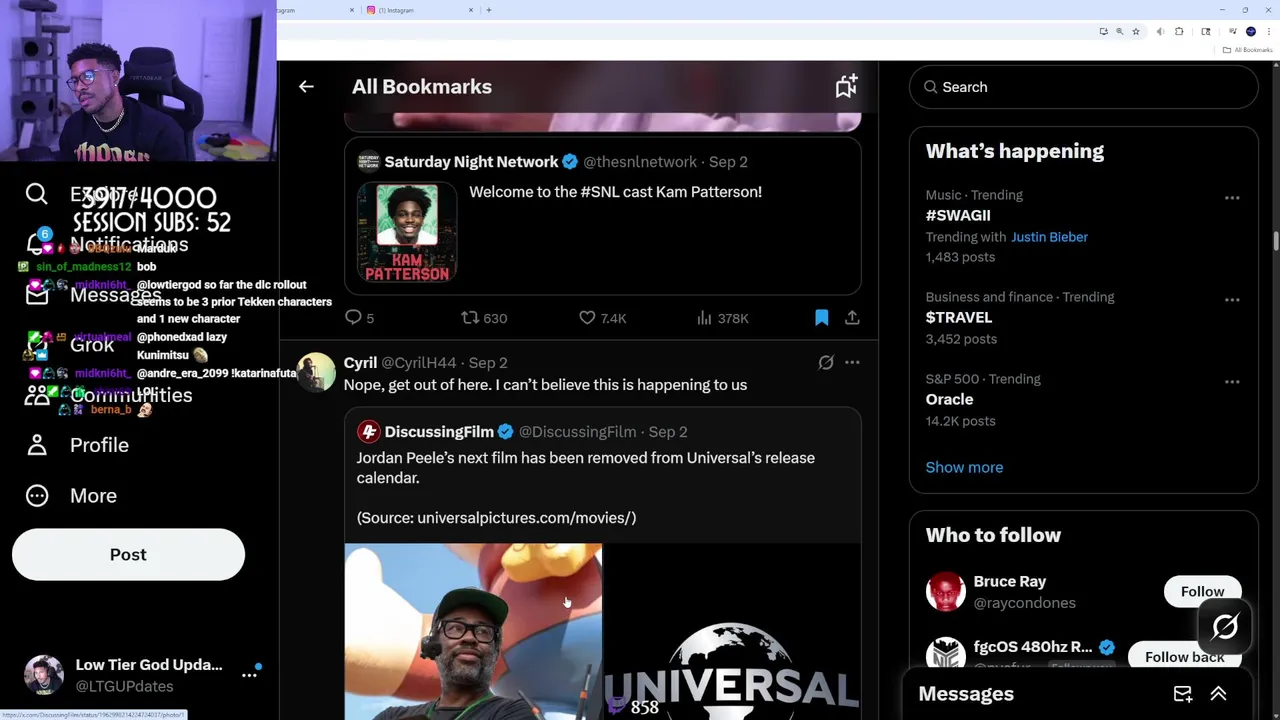
Task: Click the install app icon in address bar
Action: coord(1103,32)
